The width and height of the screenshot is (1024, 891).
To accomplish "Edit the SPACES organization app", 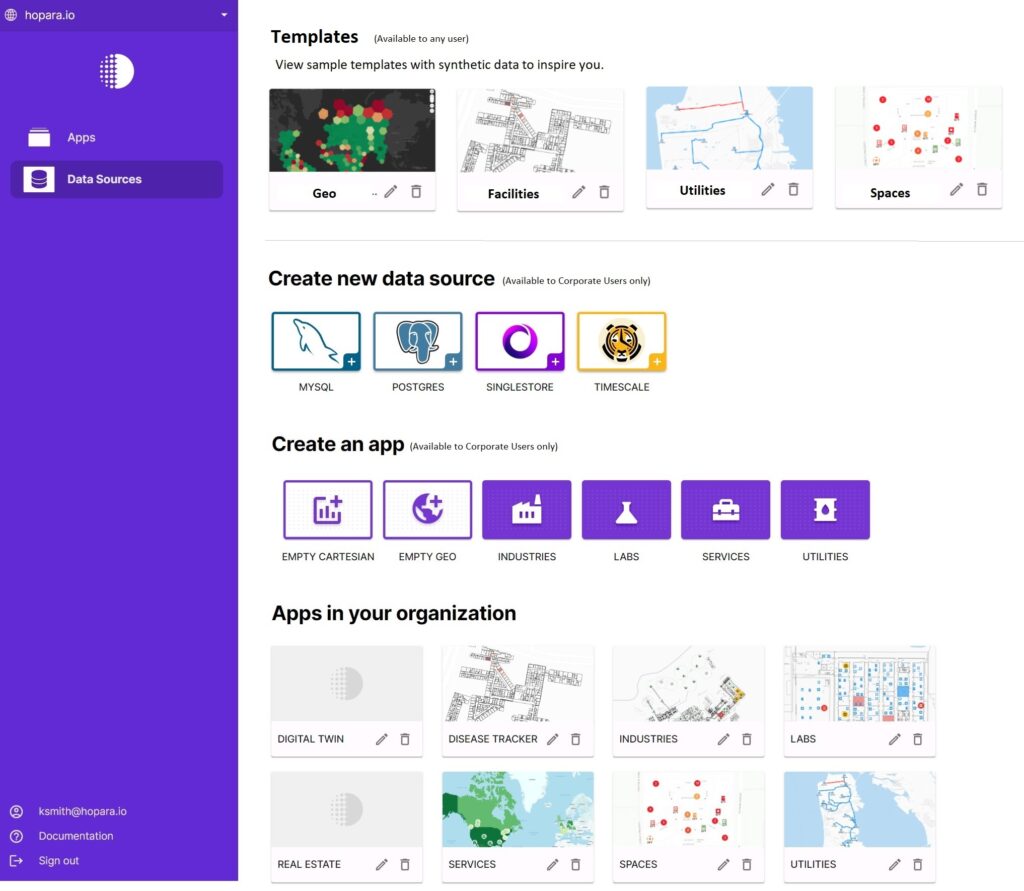I will 724,864.
